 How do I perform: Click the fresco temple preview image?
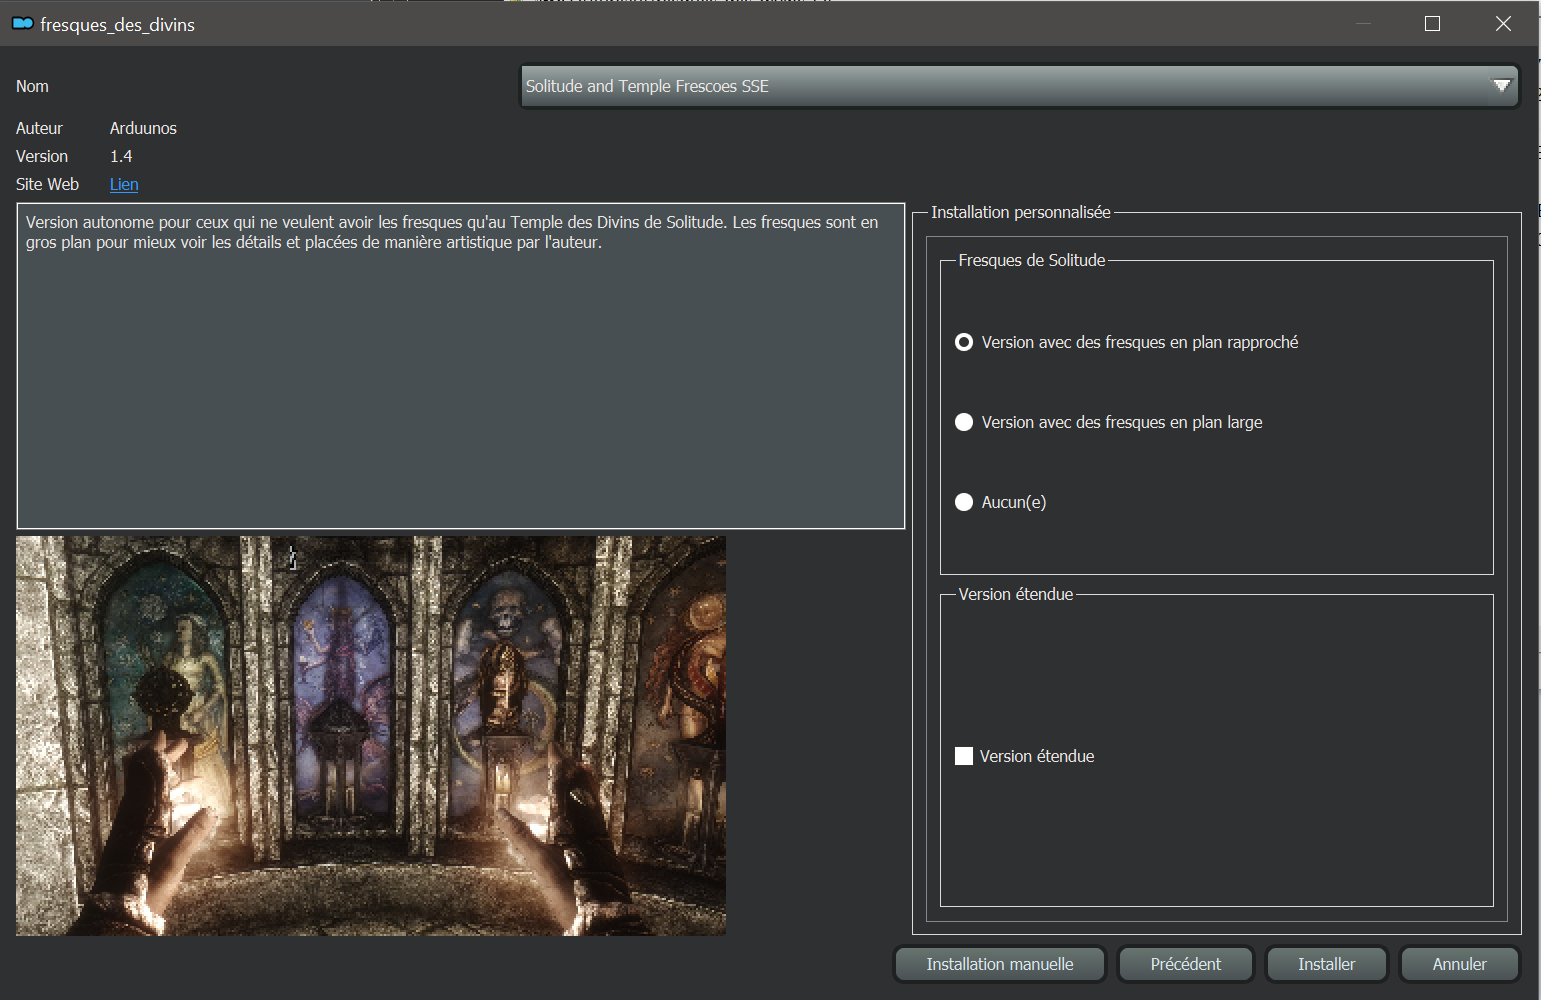coord(371,736)
